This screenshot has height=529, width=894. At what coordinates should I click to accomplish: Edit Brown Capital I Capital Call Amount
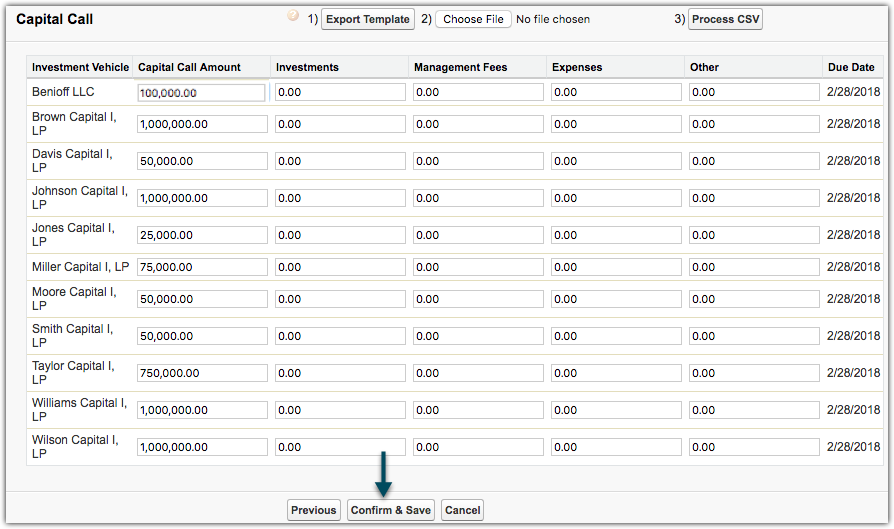(202, 124)
